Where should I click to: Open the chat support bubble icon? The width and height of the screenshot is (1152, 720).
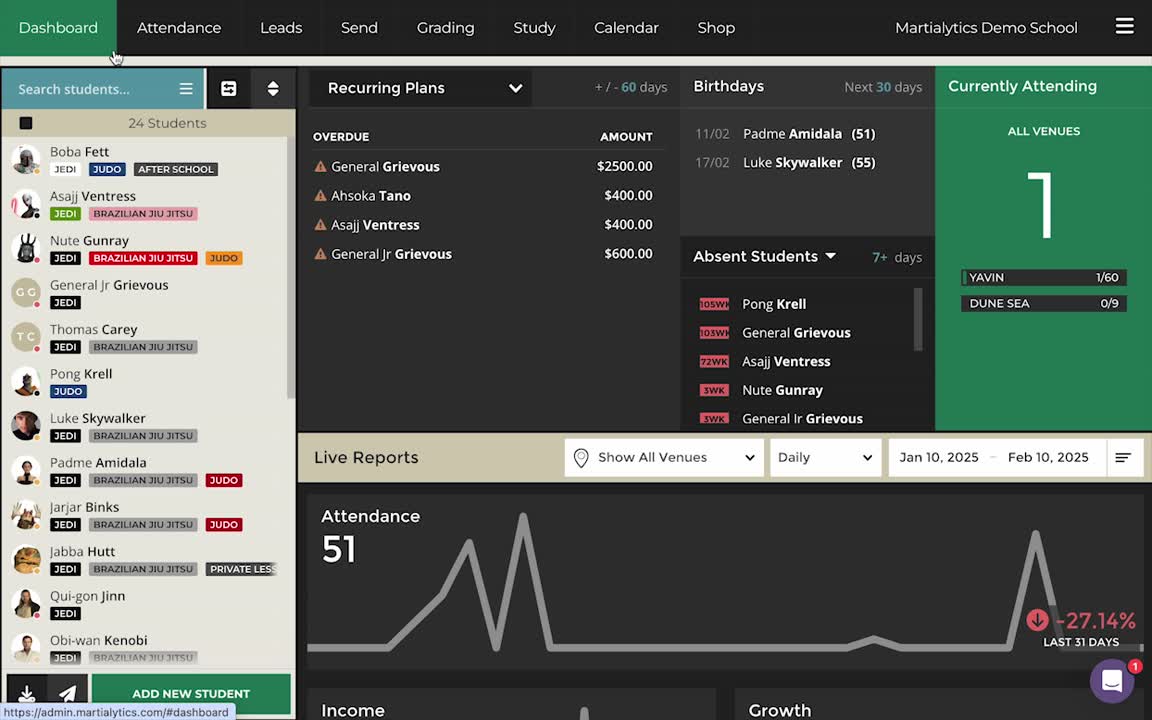[x=1112, y=680]
